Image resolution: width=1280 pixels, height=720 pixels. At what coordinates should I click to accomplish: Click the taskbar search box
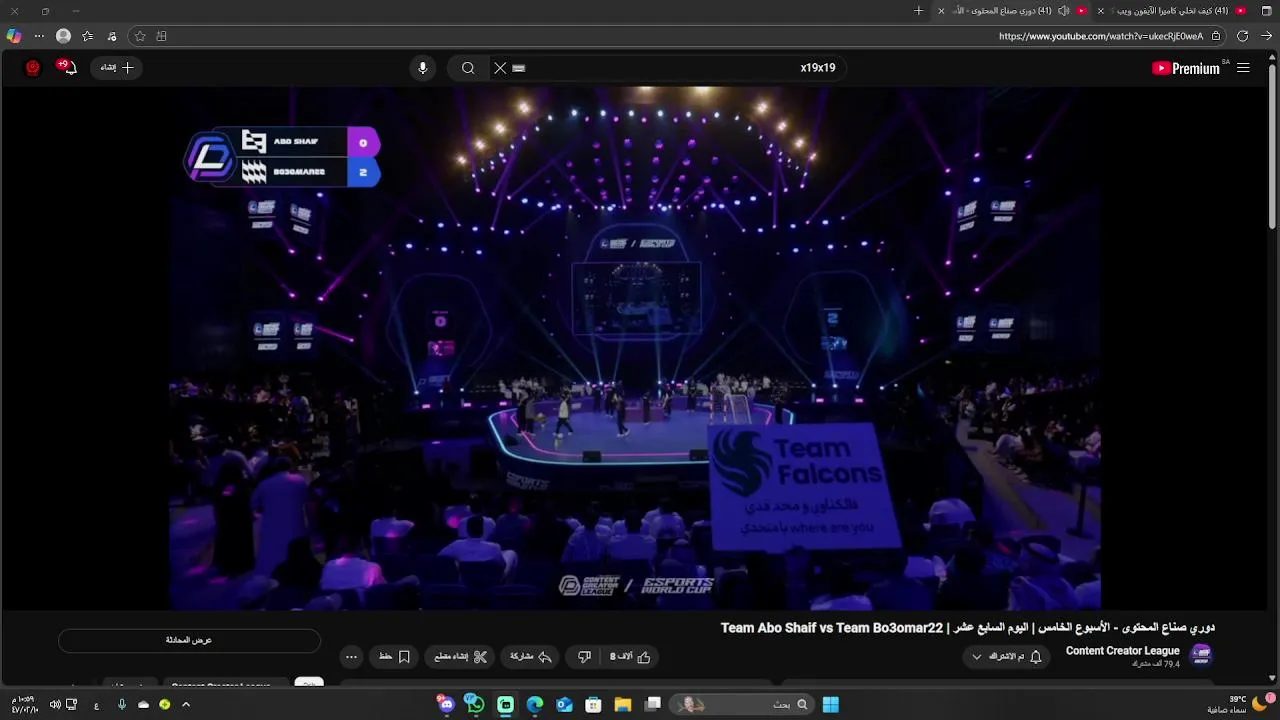[742, 705]
